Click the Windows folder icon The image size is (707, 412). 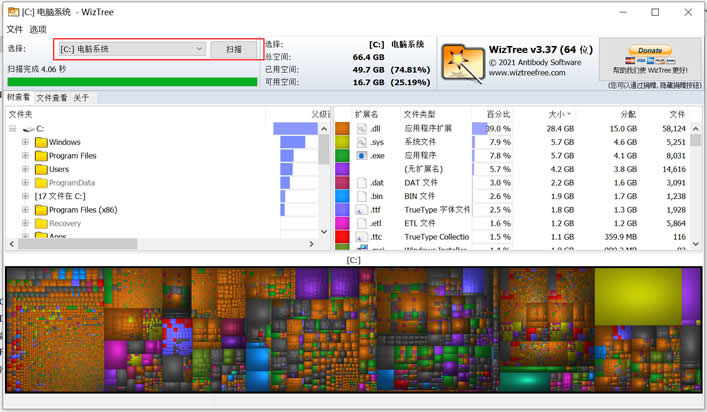coord(41,142)
